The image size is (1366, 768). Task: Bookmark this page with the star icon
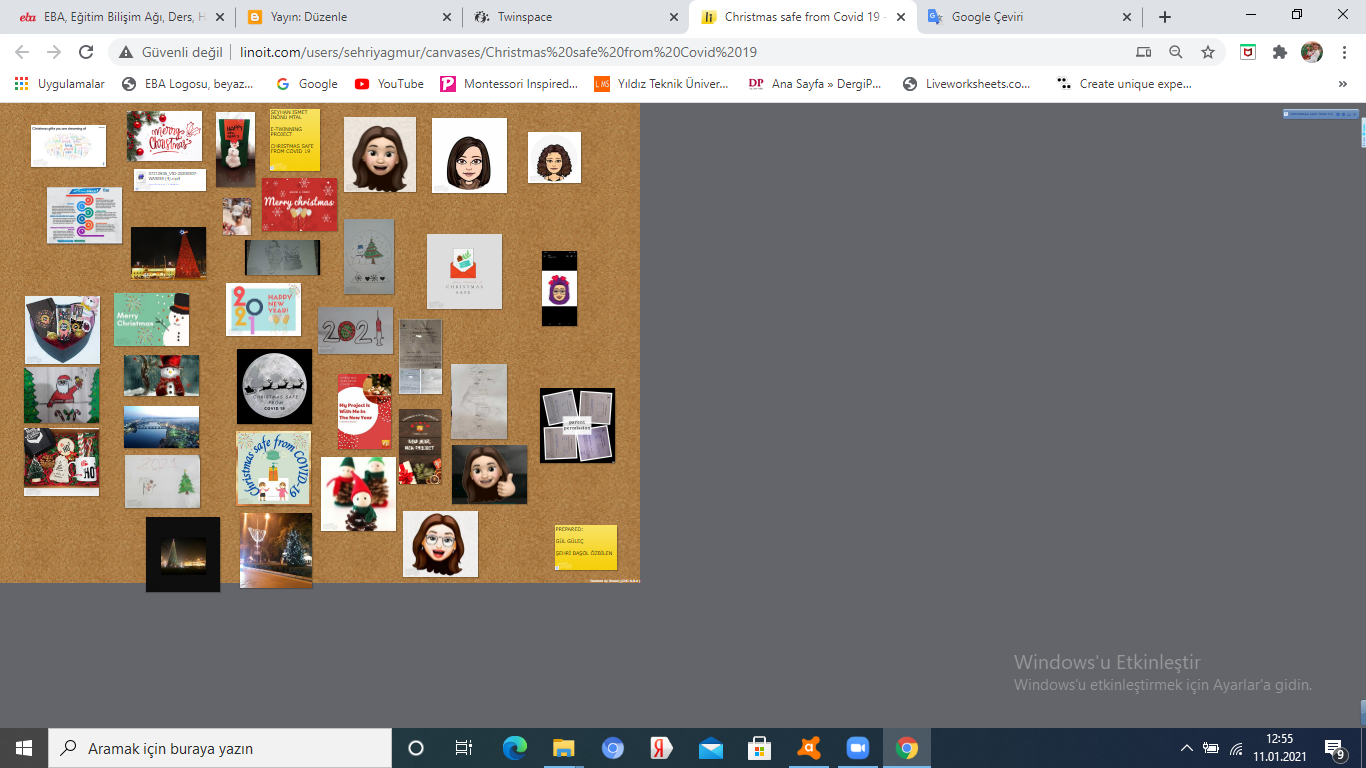tap(1208, 52)
